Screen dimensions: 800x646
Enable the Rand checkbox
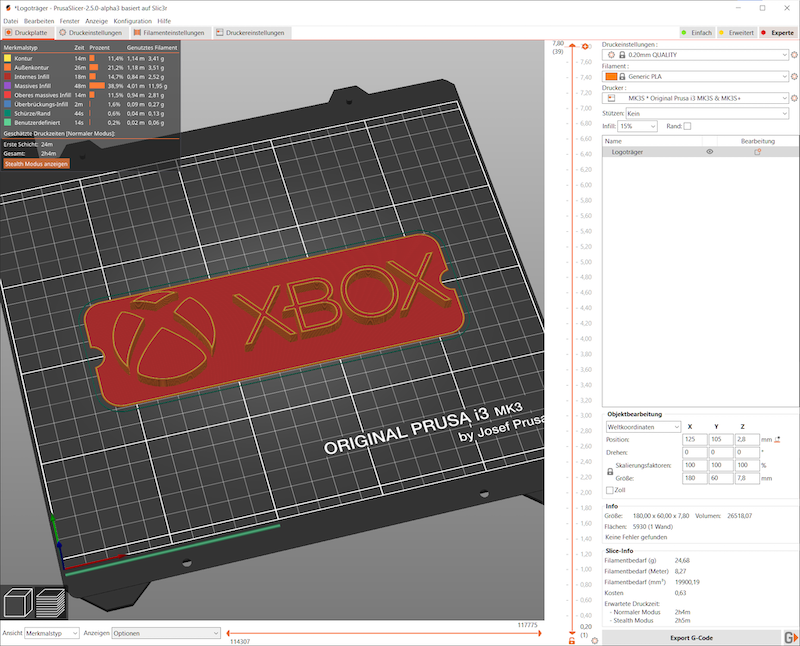(x=687, y=126)
